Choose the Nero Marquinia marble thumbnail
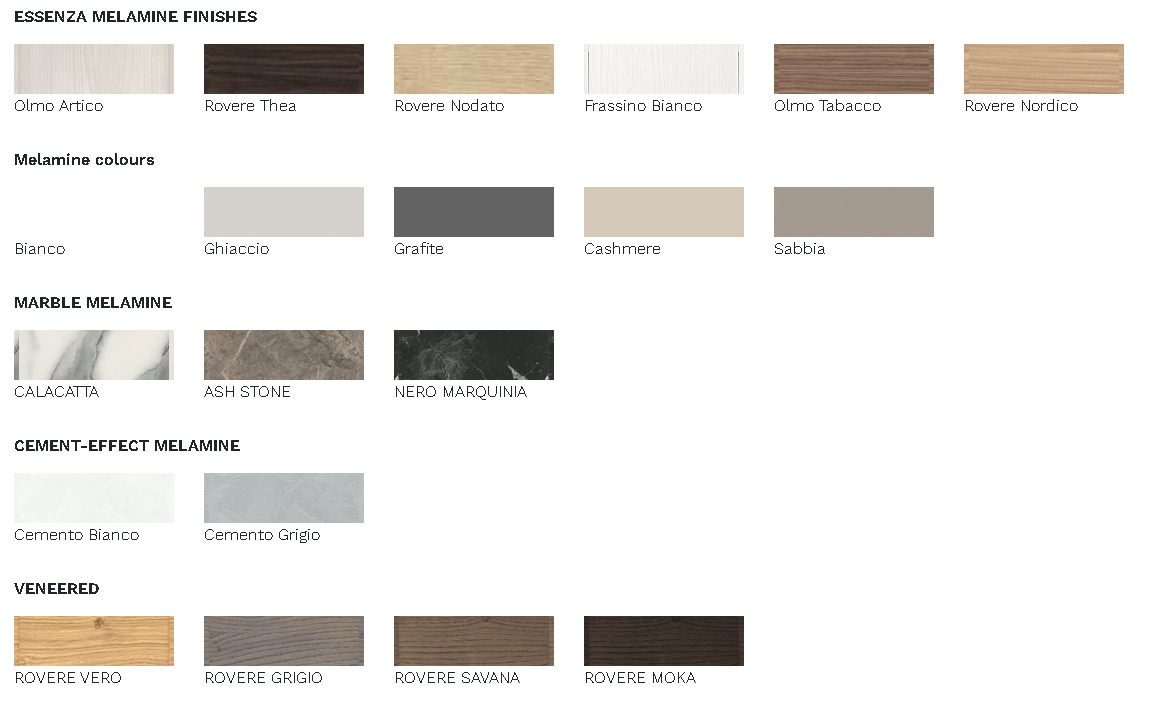Screen dimensions: 1160x706 click(474, 355)
